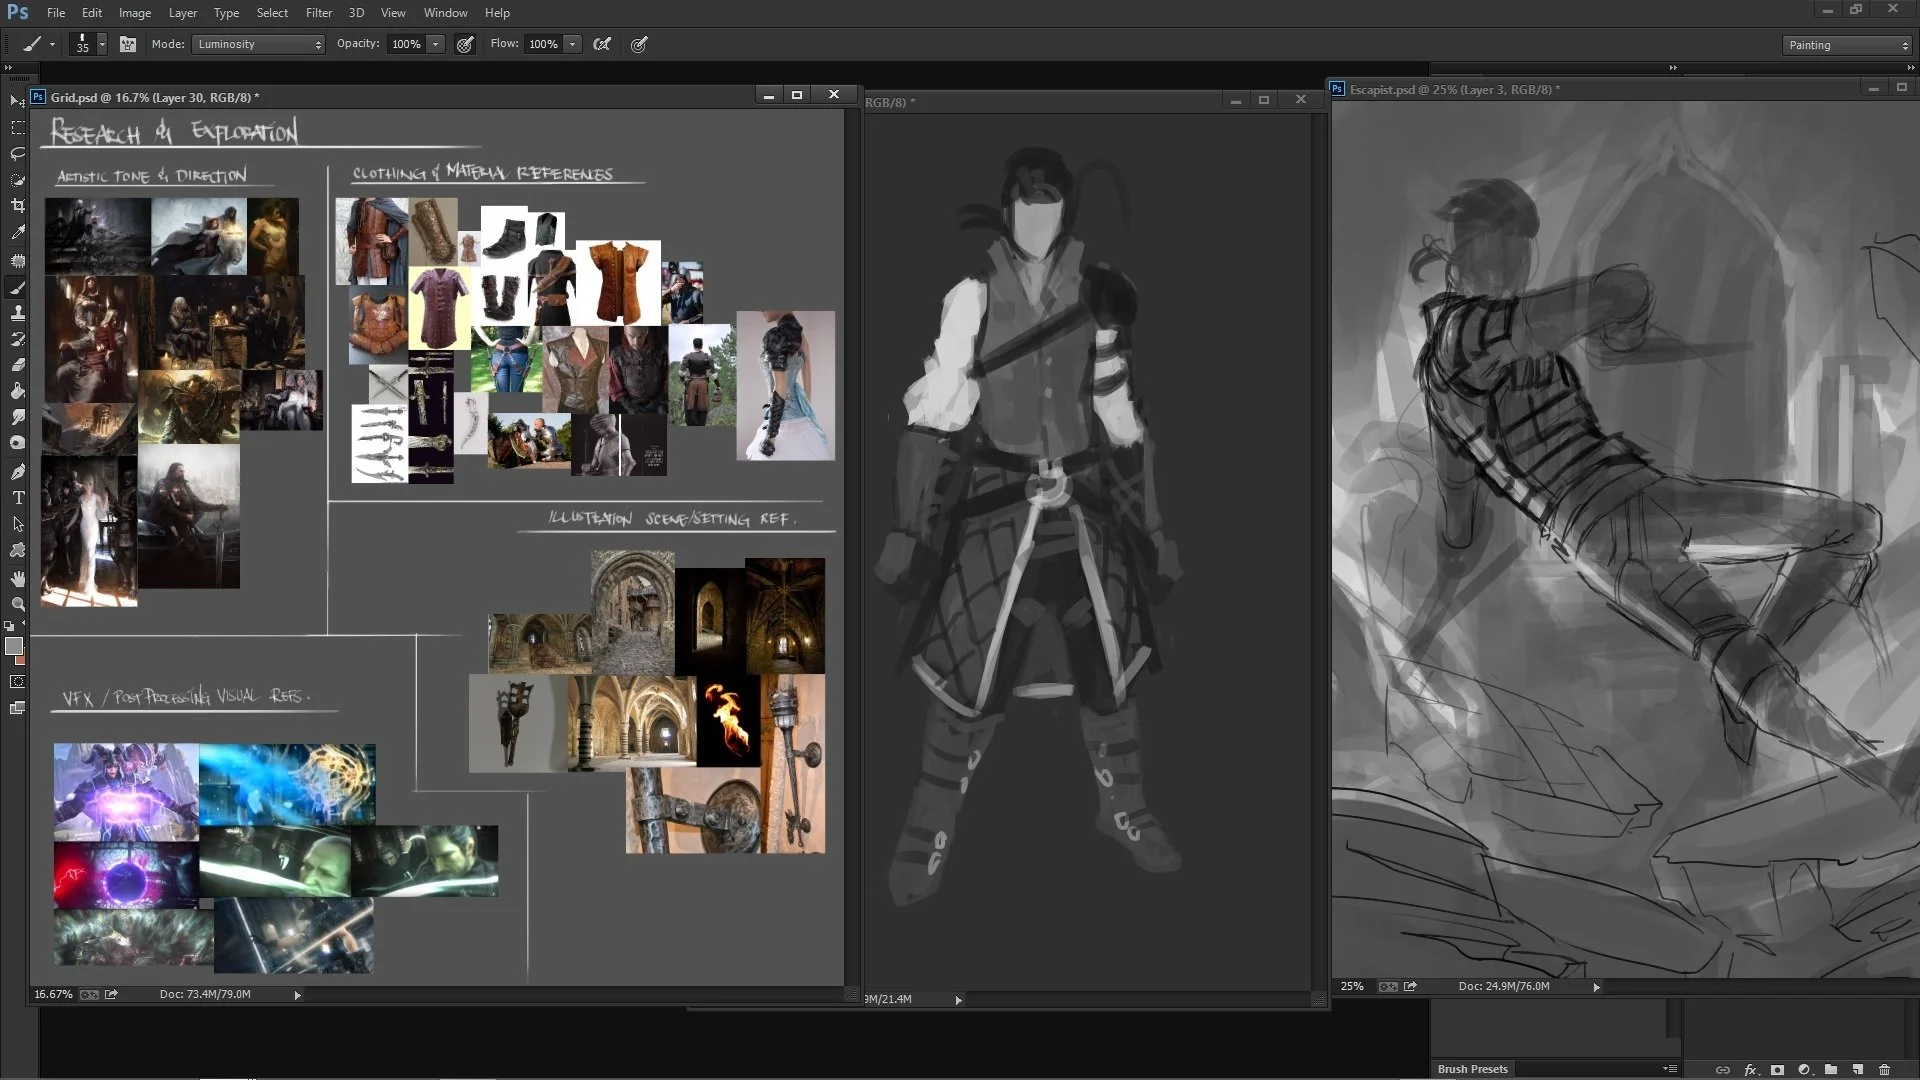The image size is (1920, 1080).
Task: Select the Rectangular Marquee tool
Action: click(x=17, y=128)
